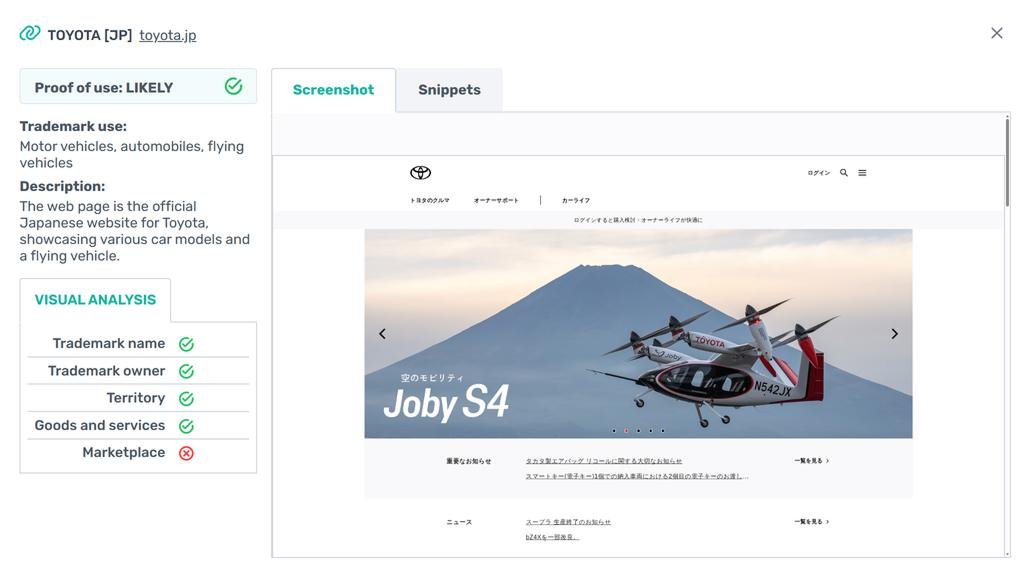Click the Trademark owner check icon
The image size is (1030, 584).
click(187, 371)
